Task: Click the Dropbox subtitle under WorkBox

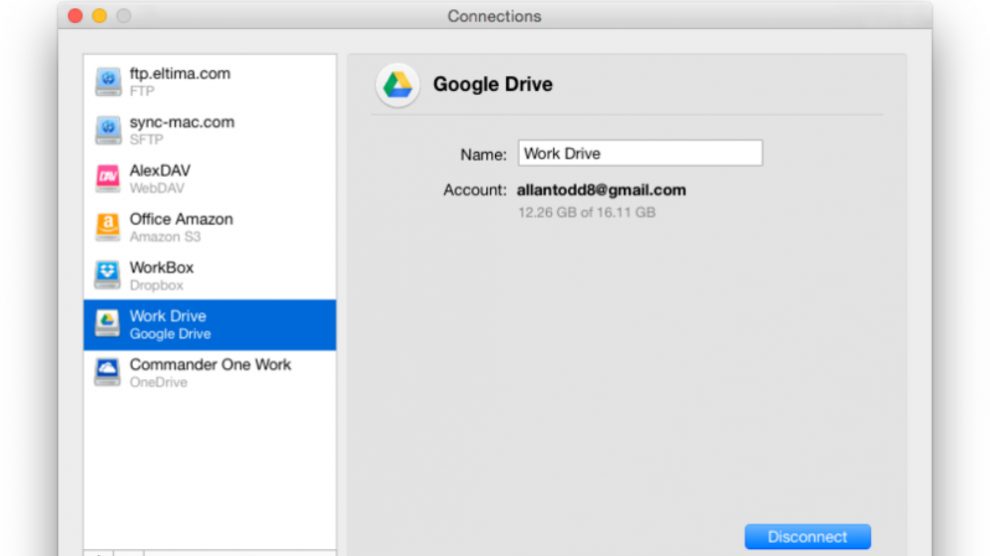Action: click(157, 285)
